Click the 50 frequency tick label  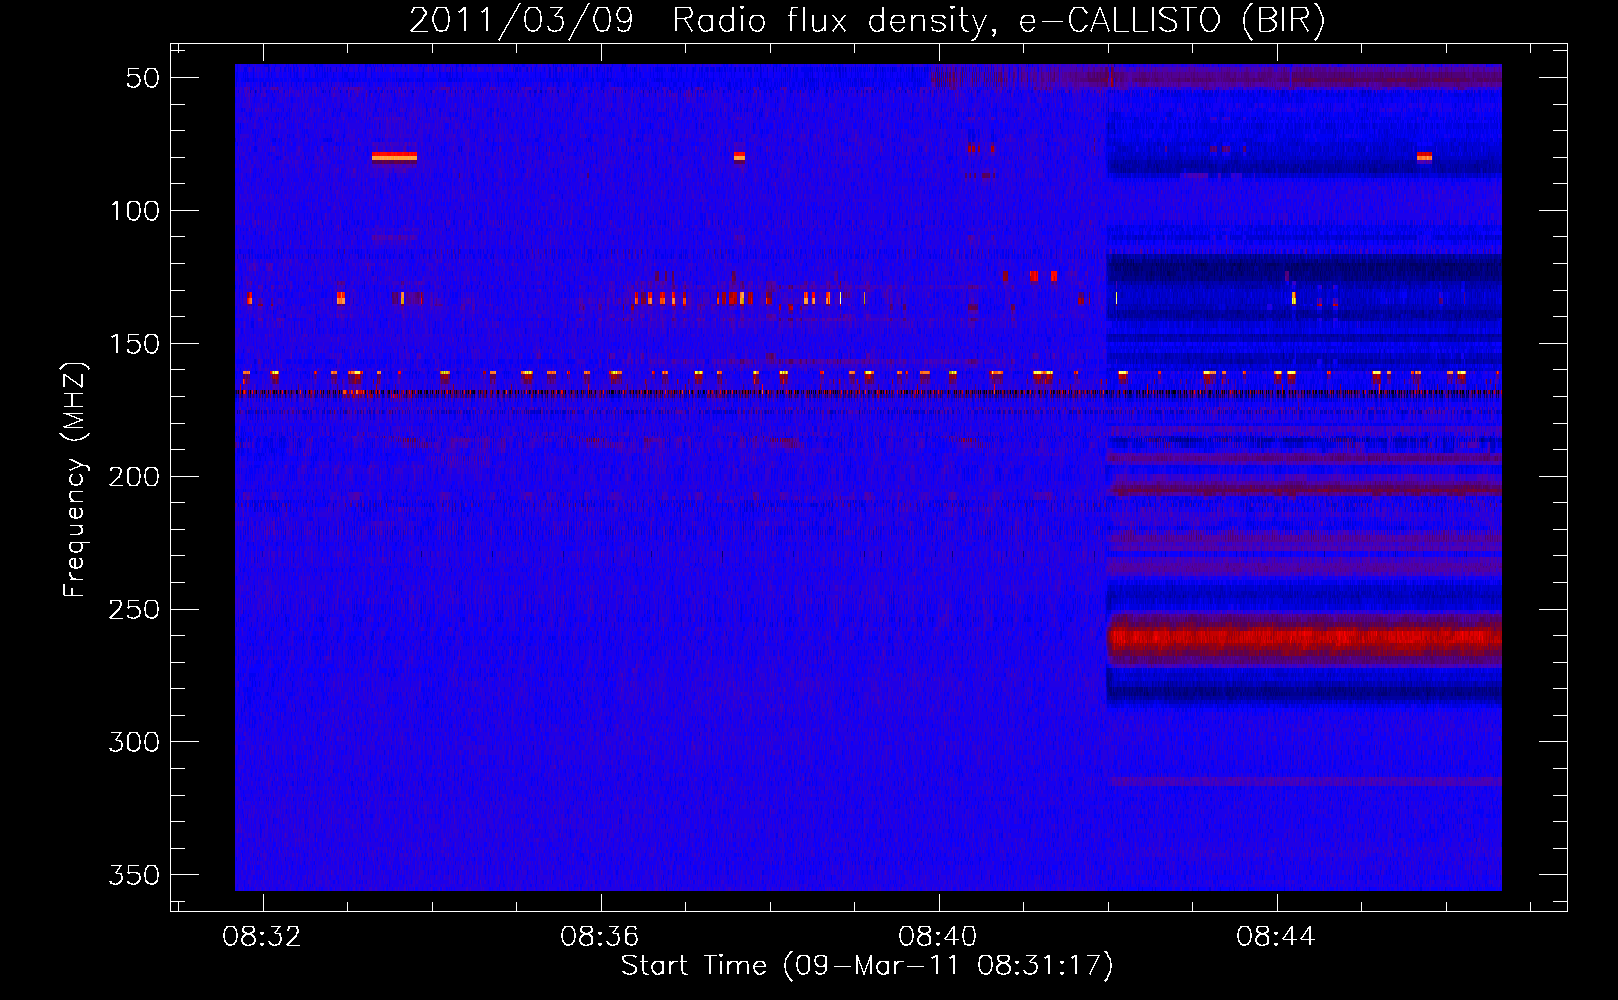tap(142, 78)
